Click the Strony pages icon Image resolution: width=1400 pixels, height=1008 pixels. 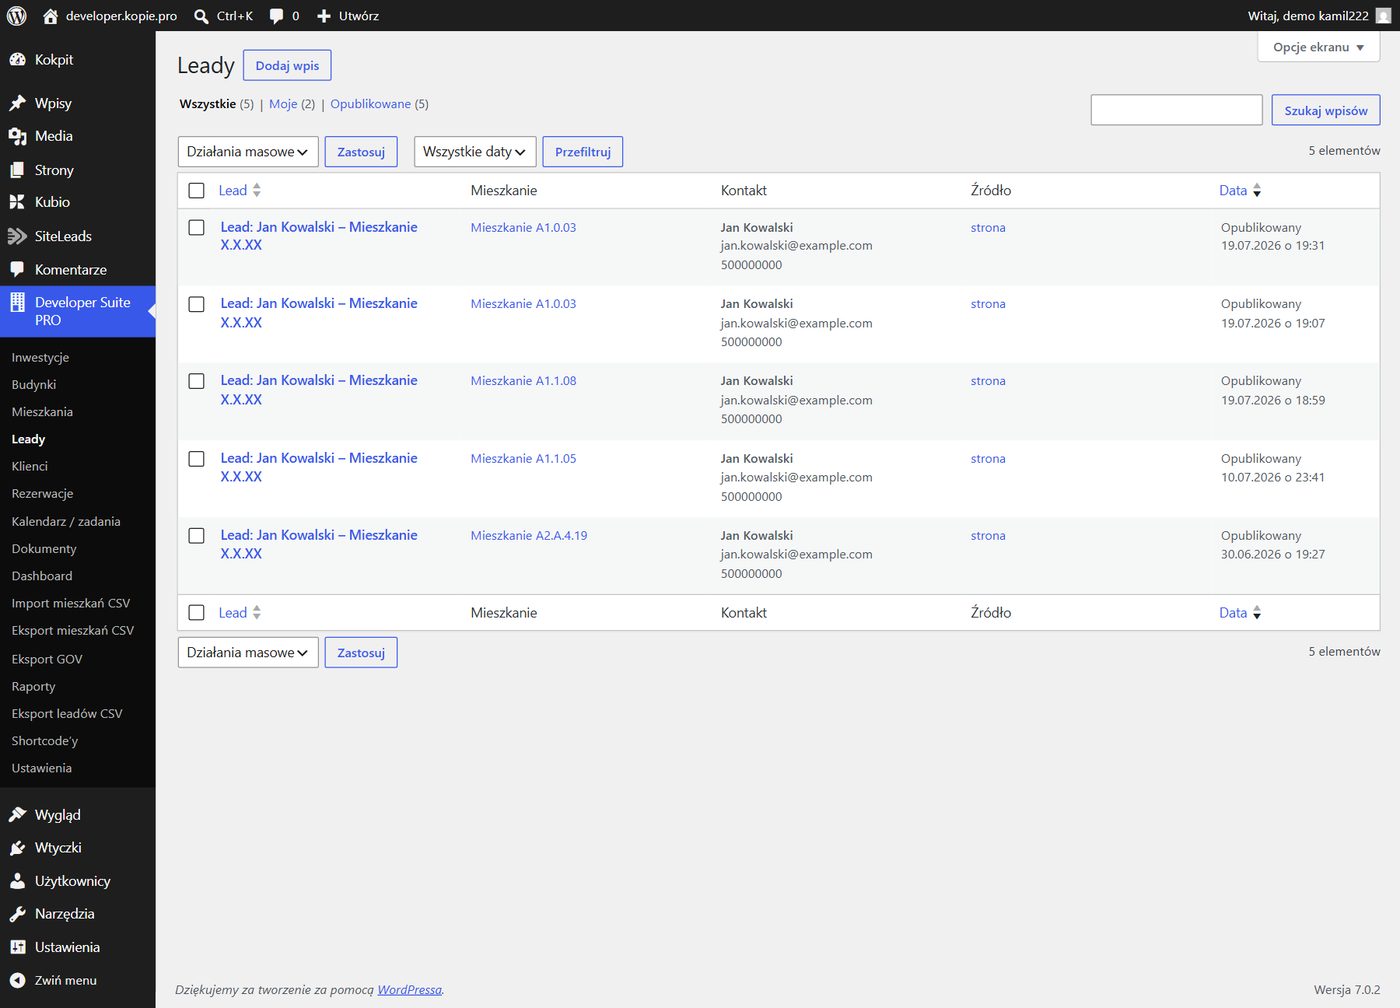point(17,170)
